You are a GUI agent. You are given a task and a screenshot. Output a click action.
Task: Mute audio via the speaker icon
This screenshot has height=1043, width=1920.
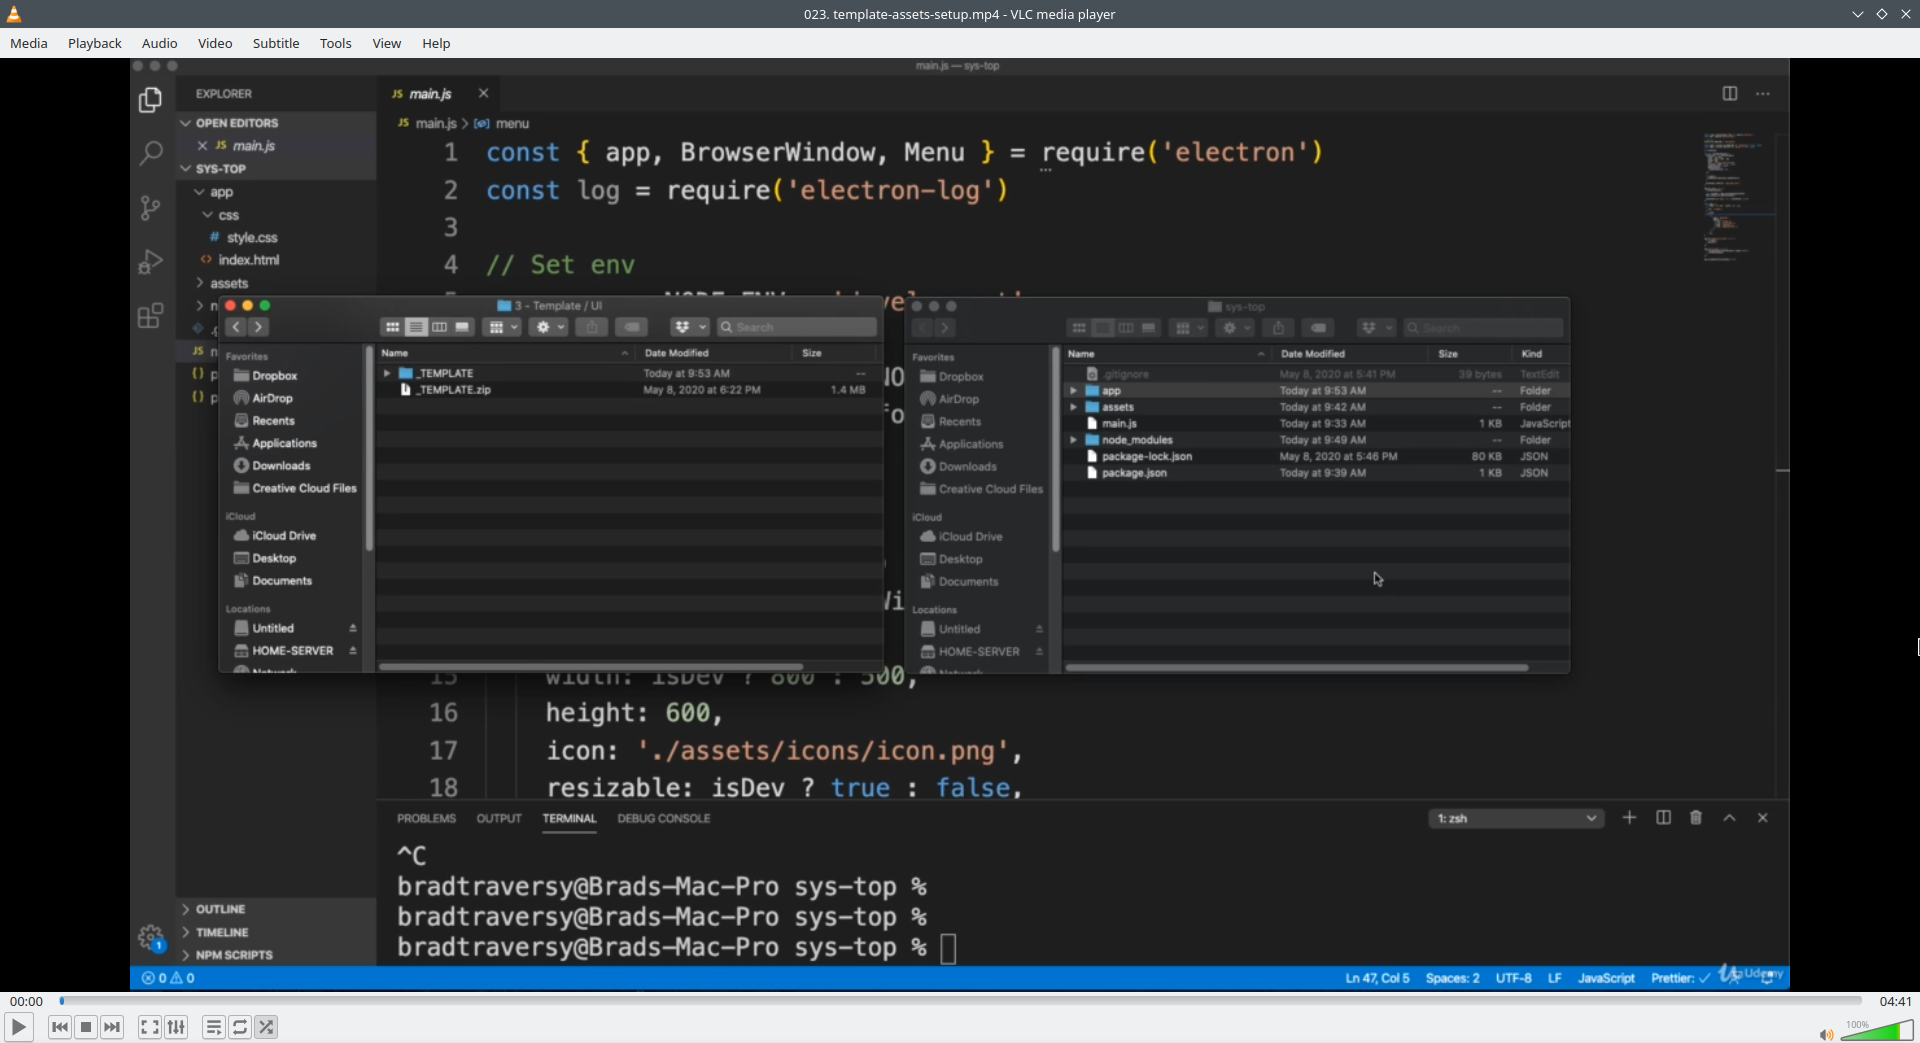pyautogui.click(x=1827, y=1035)
